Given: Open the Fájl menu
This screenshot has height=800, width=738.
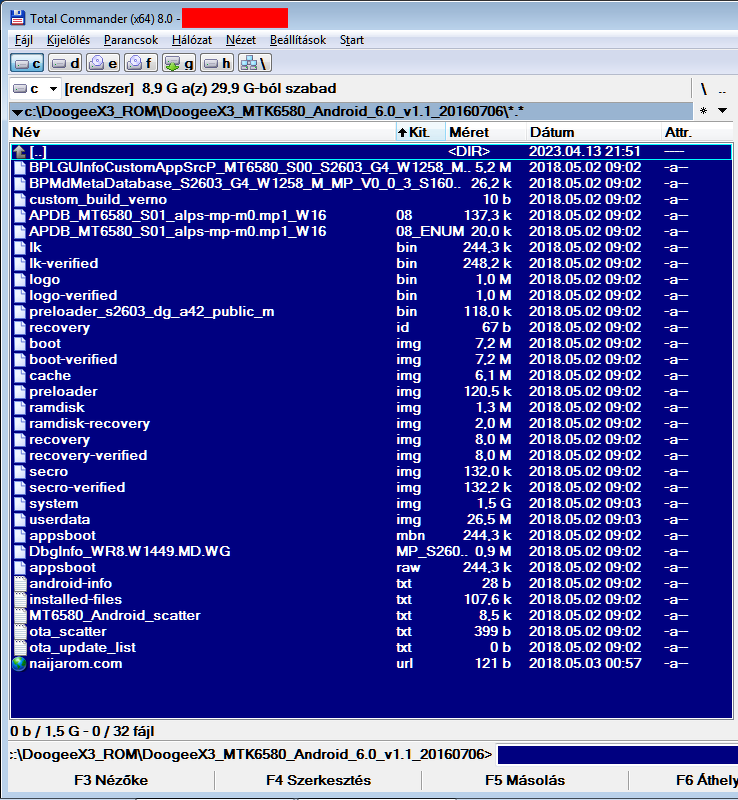Looking at the screenshot, I should point(24,40).
